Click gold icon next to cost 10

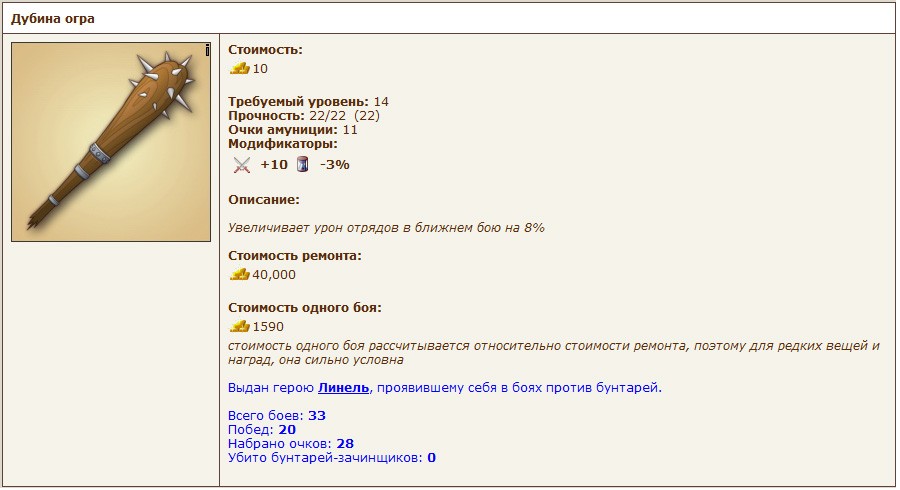coord(239,68)
